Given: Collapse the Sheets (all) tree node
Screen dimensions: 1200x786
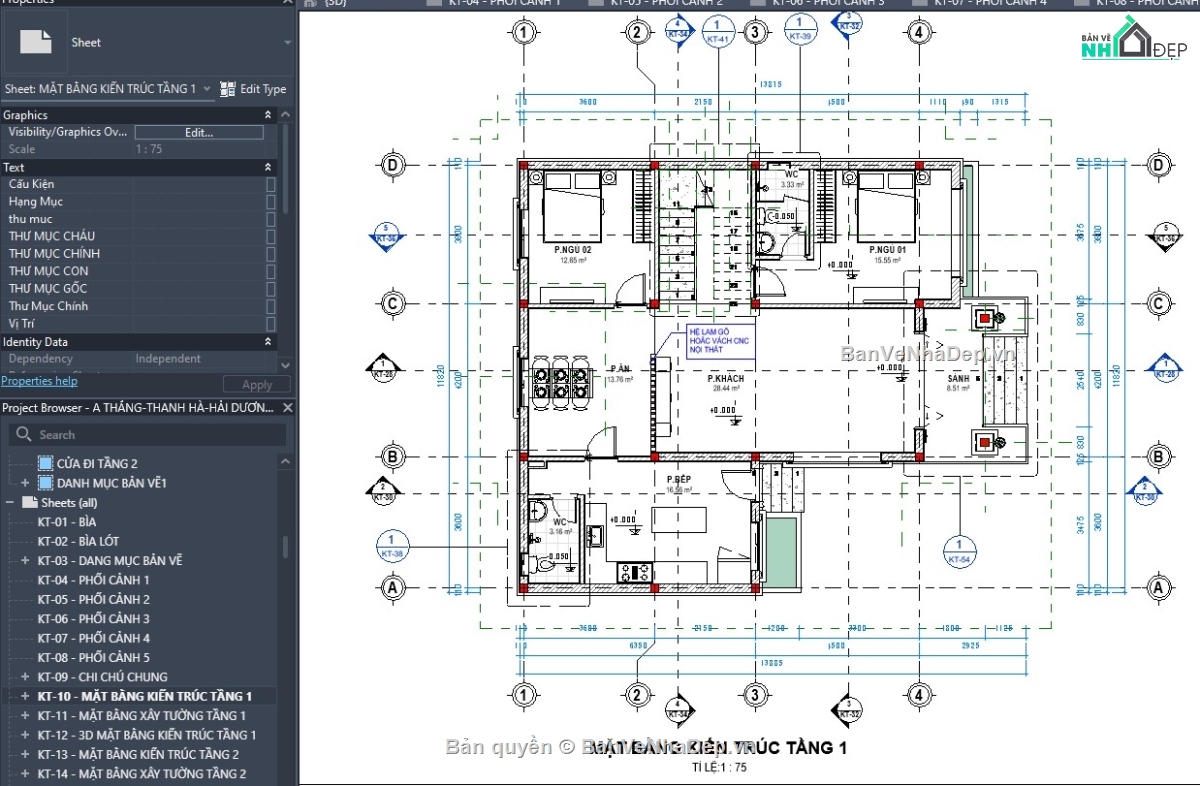Looking at the screenshot, I should [10, 503].
